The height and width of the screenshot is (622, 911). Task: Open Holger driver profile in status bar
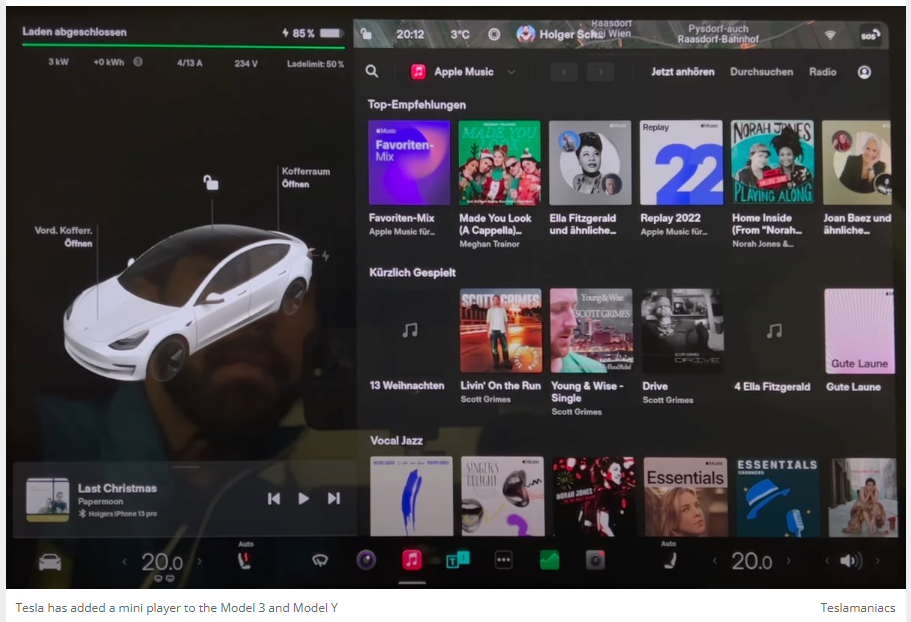(x=560, y=34)
